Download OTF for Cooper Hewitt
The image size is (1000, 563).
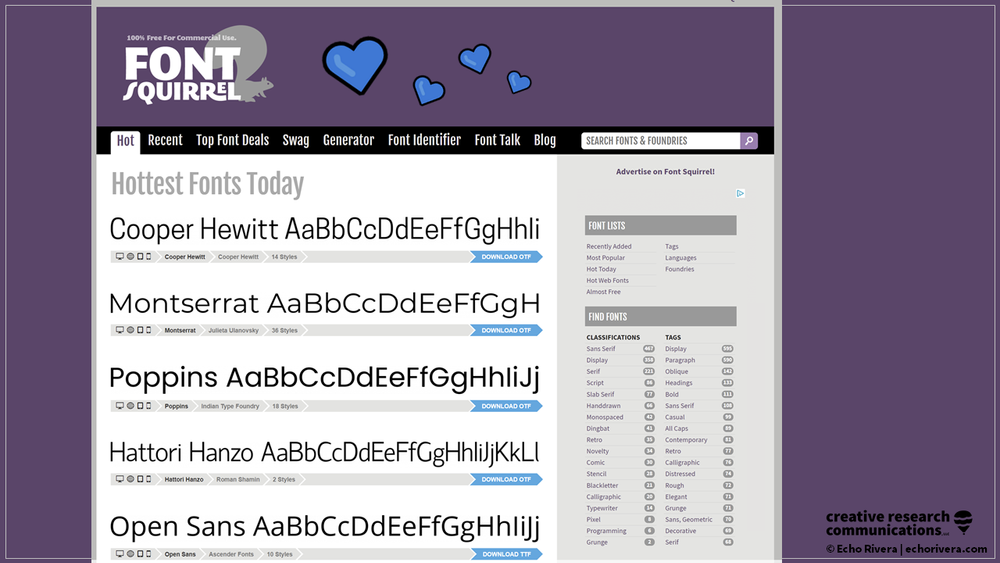(x=506, y=256)
